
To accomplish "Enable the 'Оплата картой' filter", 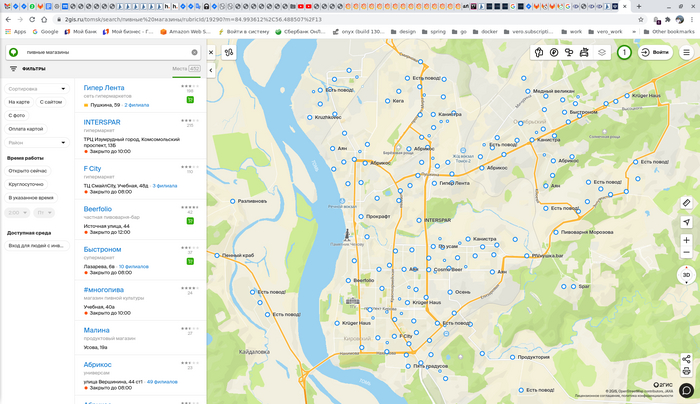I will [26, 129].
